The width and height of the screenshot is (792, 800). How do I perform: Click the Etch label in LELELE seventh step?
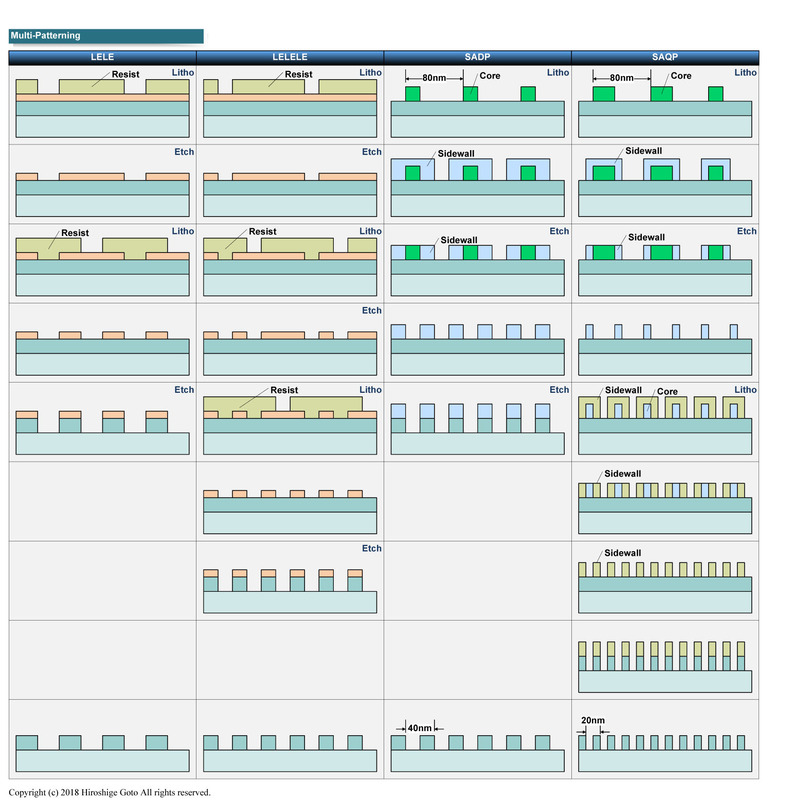coord(372,548)
